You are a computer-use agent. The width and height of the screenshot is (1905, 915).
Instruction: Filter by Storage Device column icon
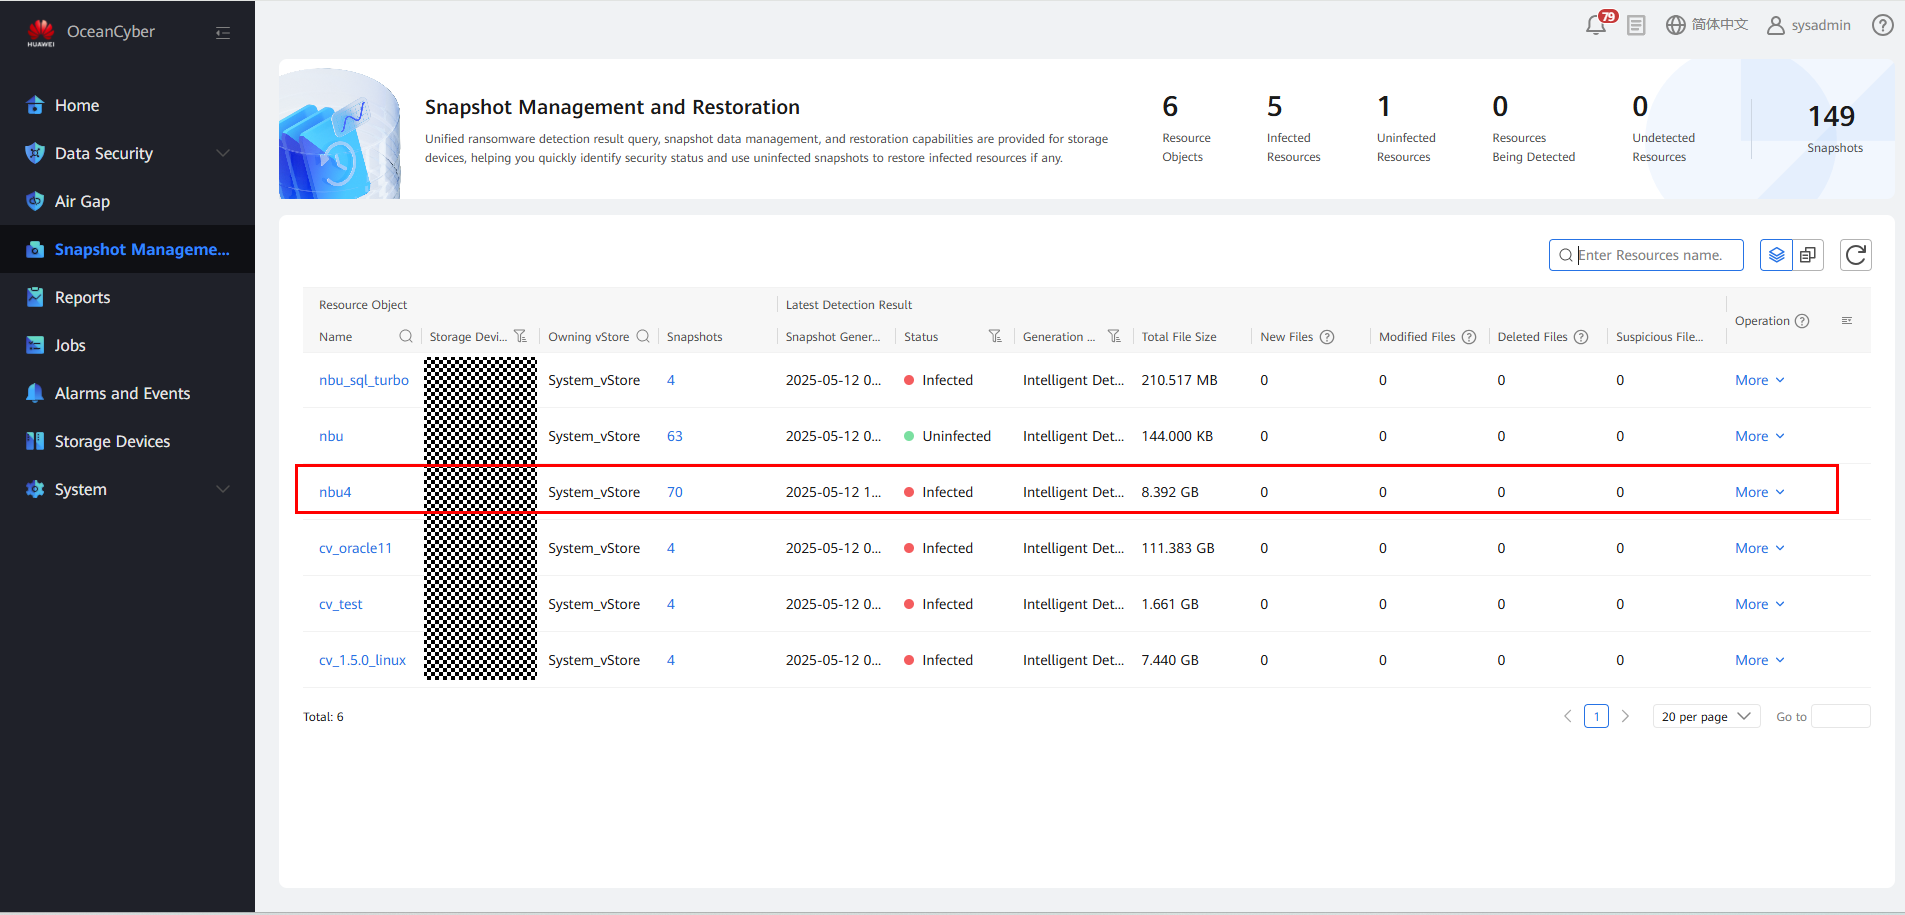[x=520, y=336]
